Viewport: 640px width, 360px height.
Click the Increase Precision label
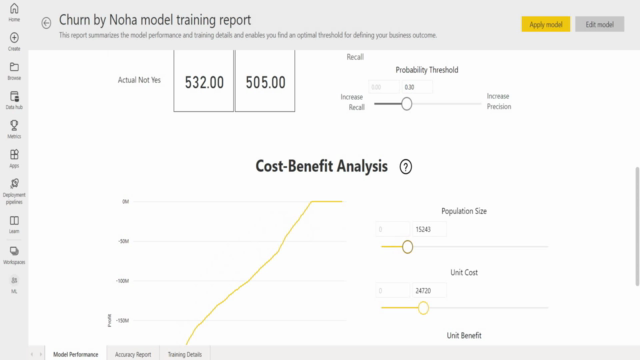498,101
